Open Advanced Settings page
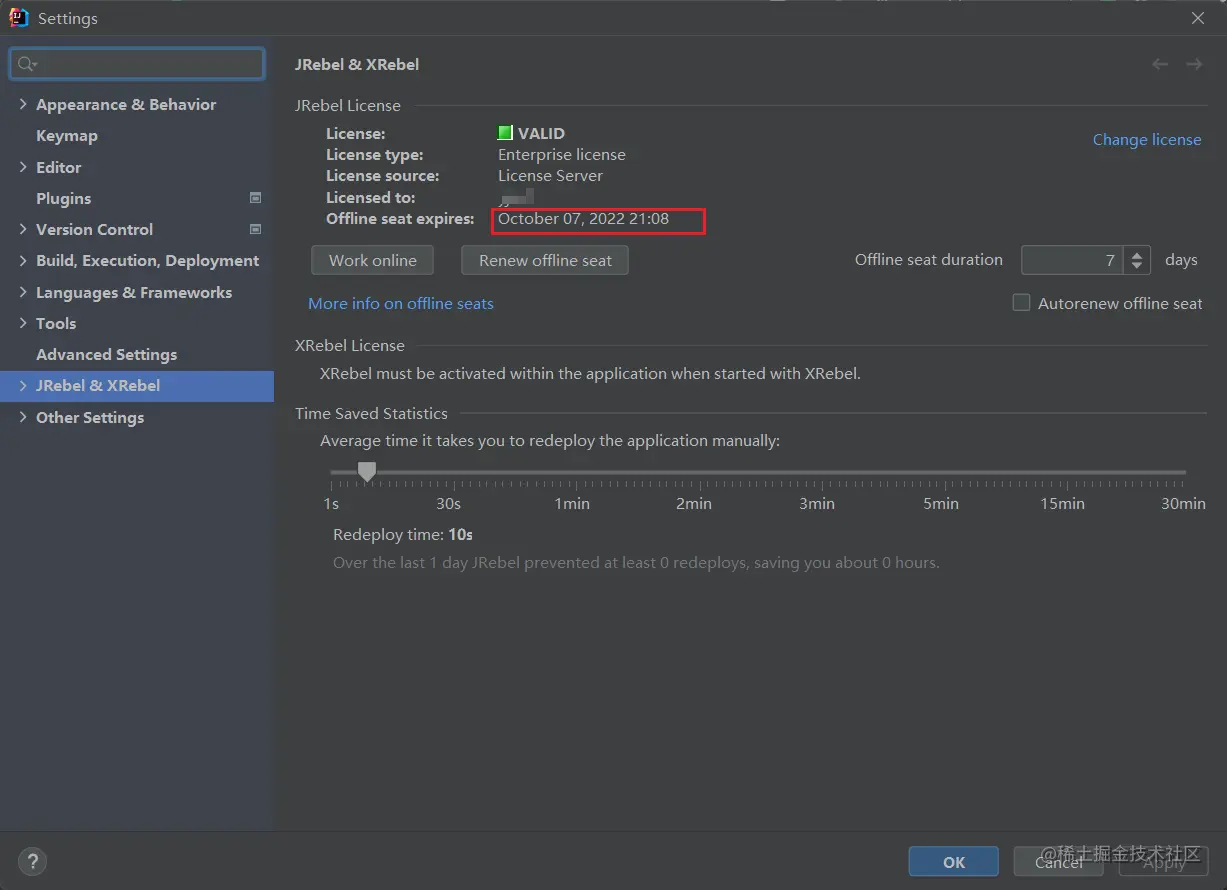The height and width of the screenshot is (890, 1227). point(106,354)
